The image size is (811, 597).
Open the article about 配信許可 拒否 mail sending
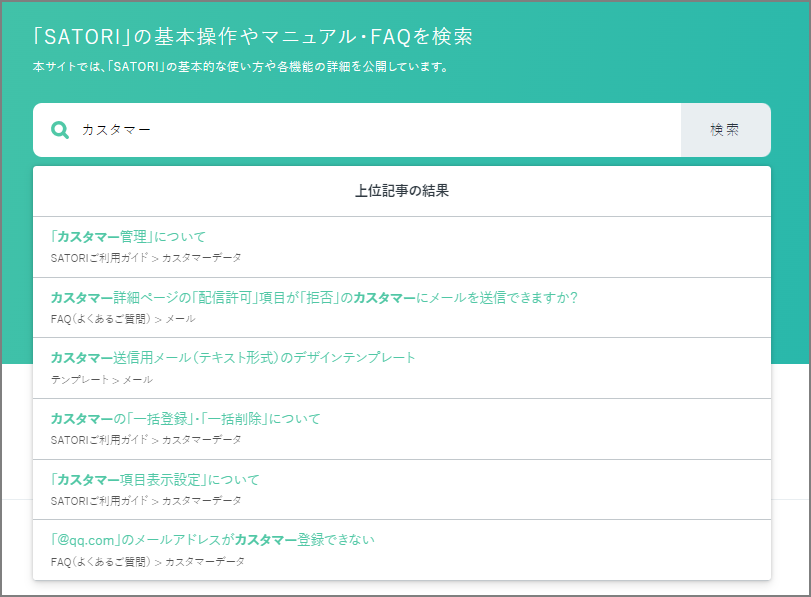pos(314,297)
